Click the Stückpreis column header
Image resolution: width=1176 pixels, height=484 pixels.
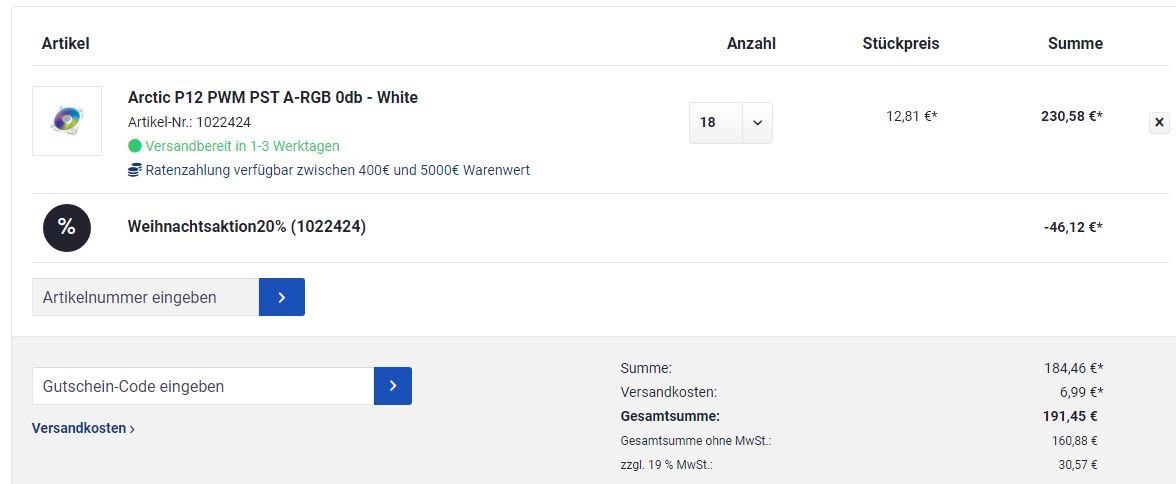click(900, 43)
